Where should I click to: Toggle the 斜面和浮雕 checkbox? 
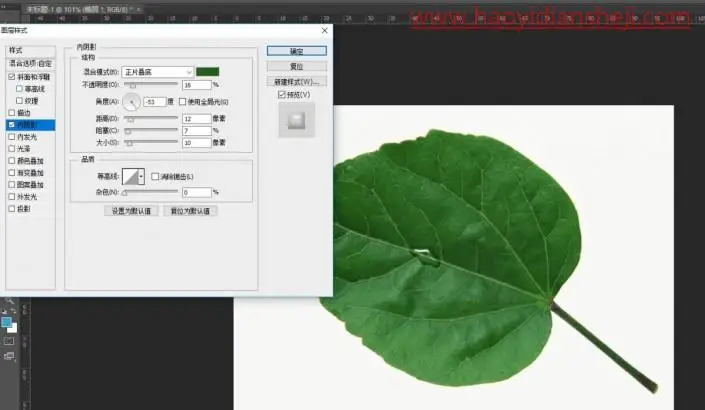click(12, 77)
